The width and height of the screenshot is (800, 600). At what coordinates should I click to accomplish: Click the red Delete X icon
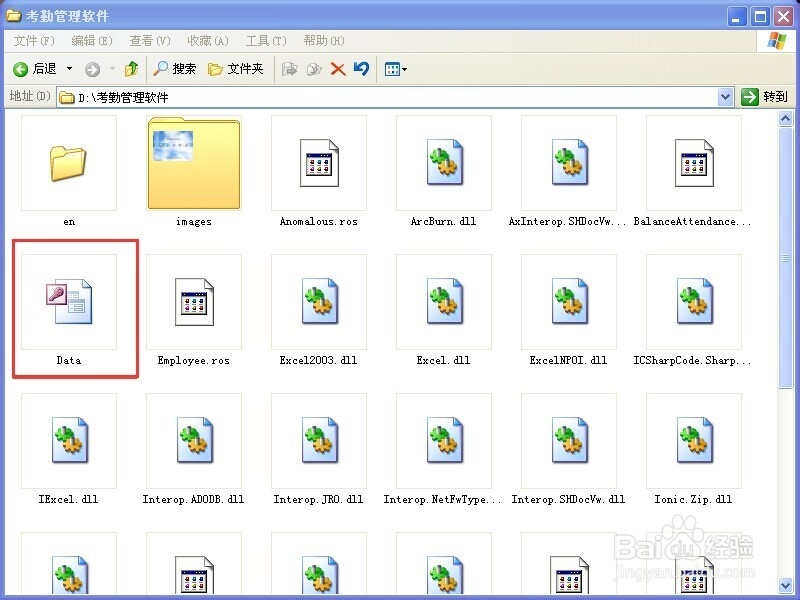click(338, 69)
